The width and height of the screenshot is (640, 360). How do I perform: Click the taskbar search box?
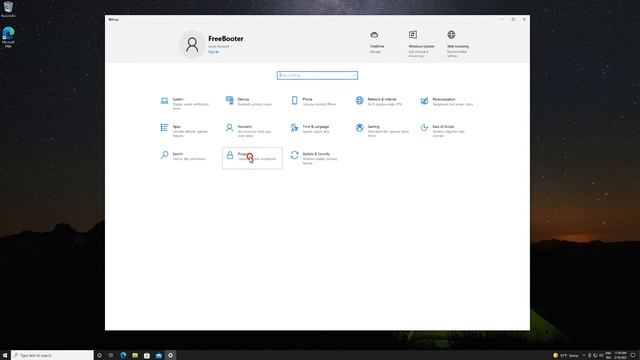coord(52,356)
